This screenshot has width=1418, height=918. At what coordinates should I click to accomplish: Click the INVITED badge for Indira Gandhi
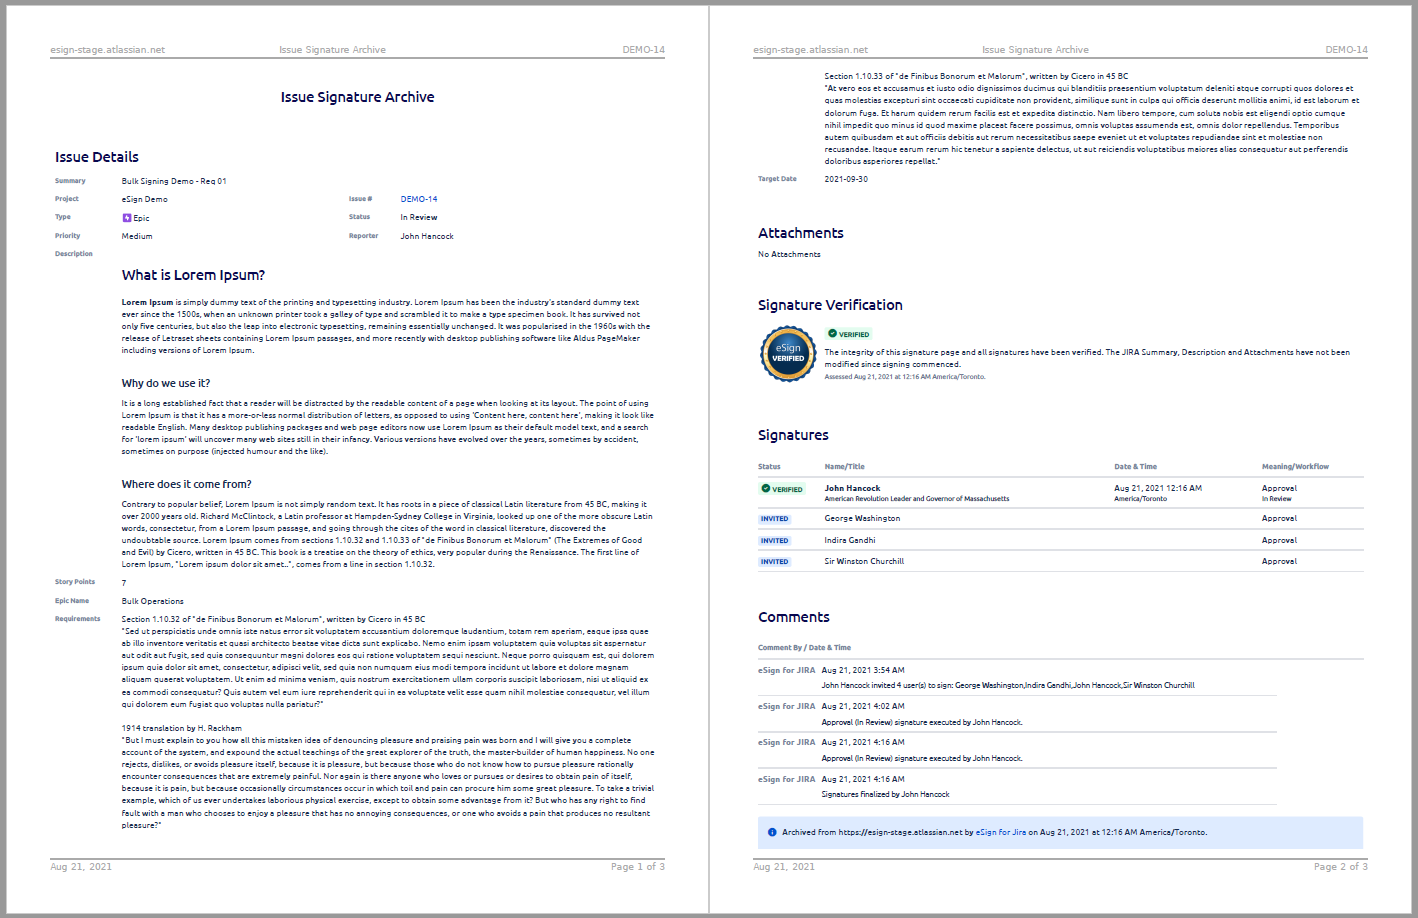pyautogui.click(x=774, y=541)
